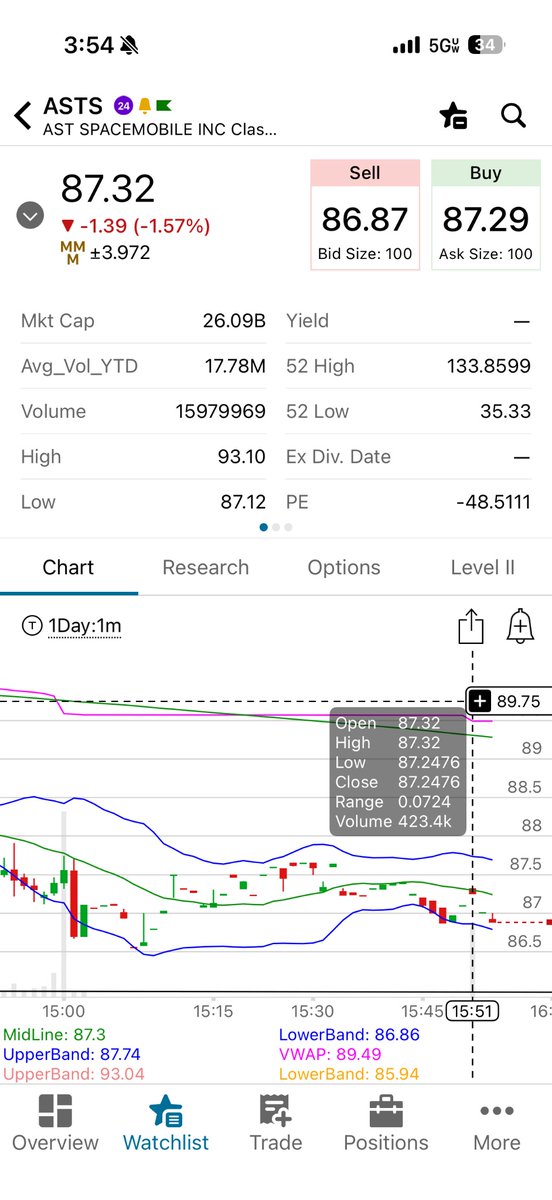Viewport: 552px width, 1200px height.
Task: Tap the status bar clock 3:54
Action: 87,46
